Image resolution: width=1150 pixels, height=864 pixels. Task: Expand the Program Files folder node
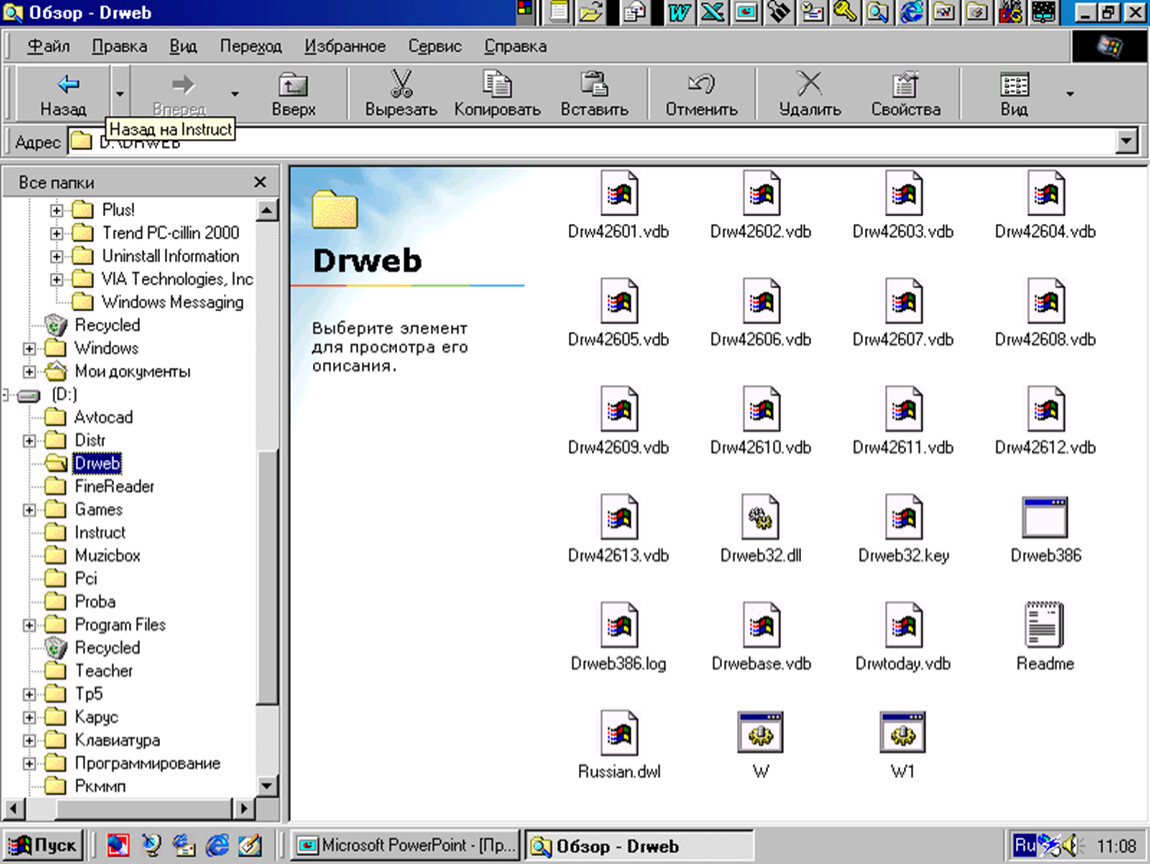point(29,625)
